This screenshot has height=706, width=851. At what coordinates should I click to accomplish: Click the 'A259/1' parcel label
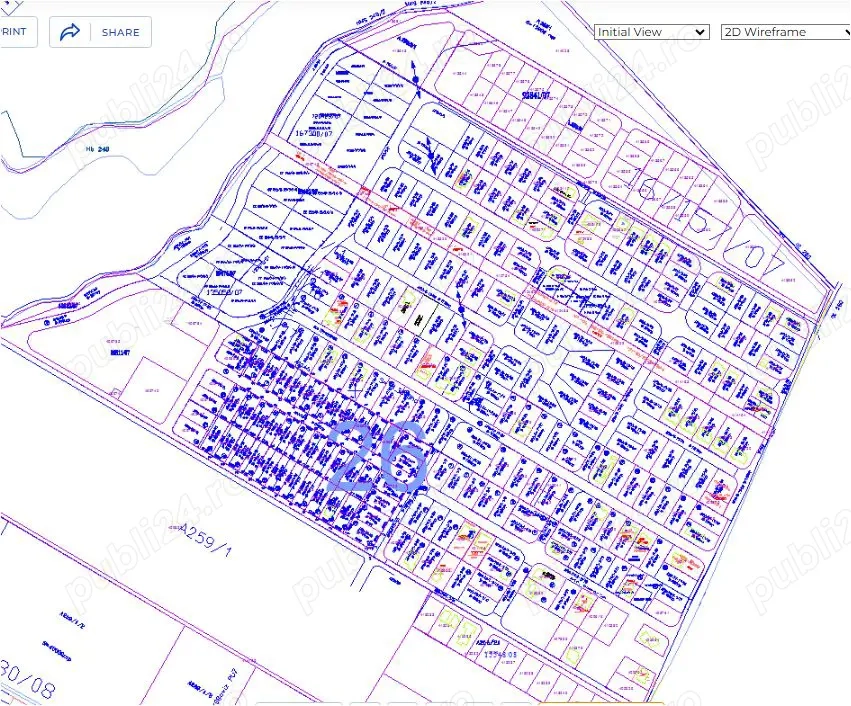tap(206, 540)
